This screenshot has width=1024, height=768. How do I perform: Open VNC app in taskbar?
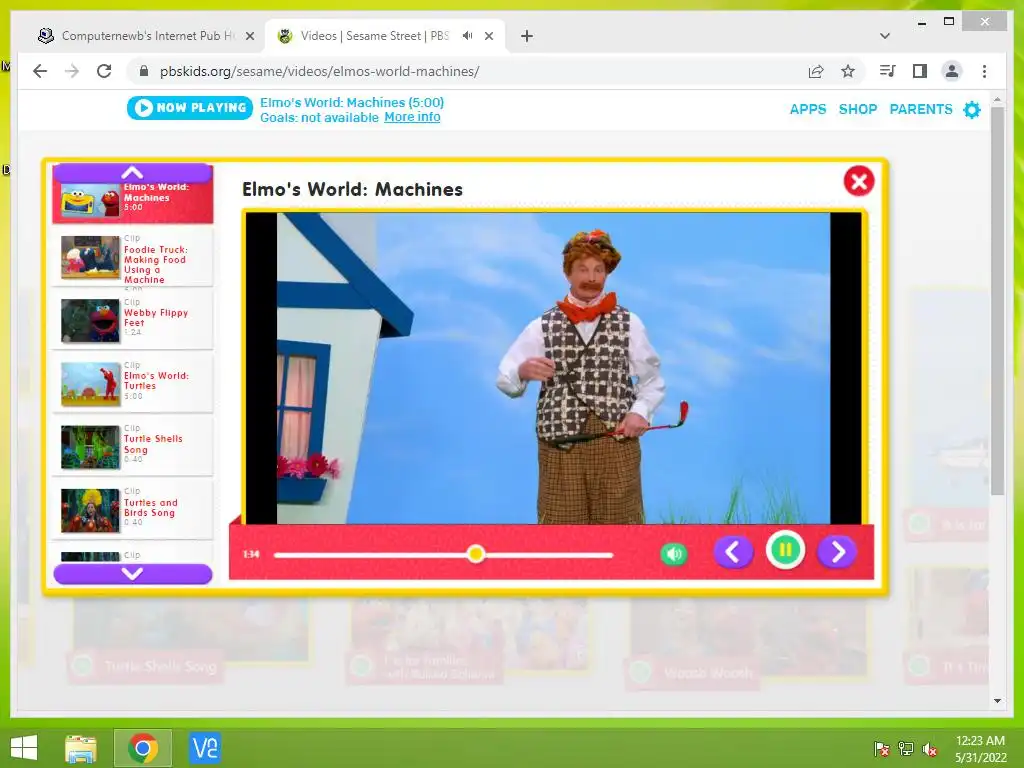204,748
